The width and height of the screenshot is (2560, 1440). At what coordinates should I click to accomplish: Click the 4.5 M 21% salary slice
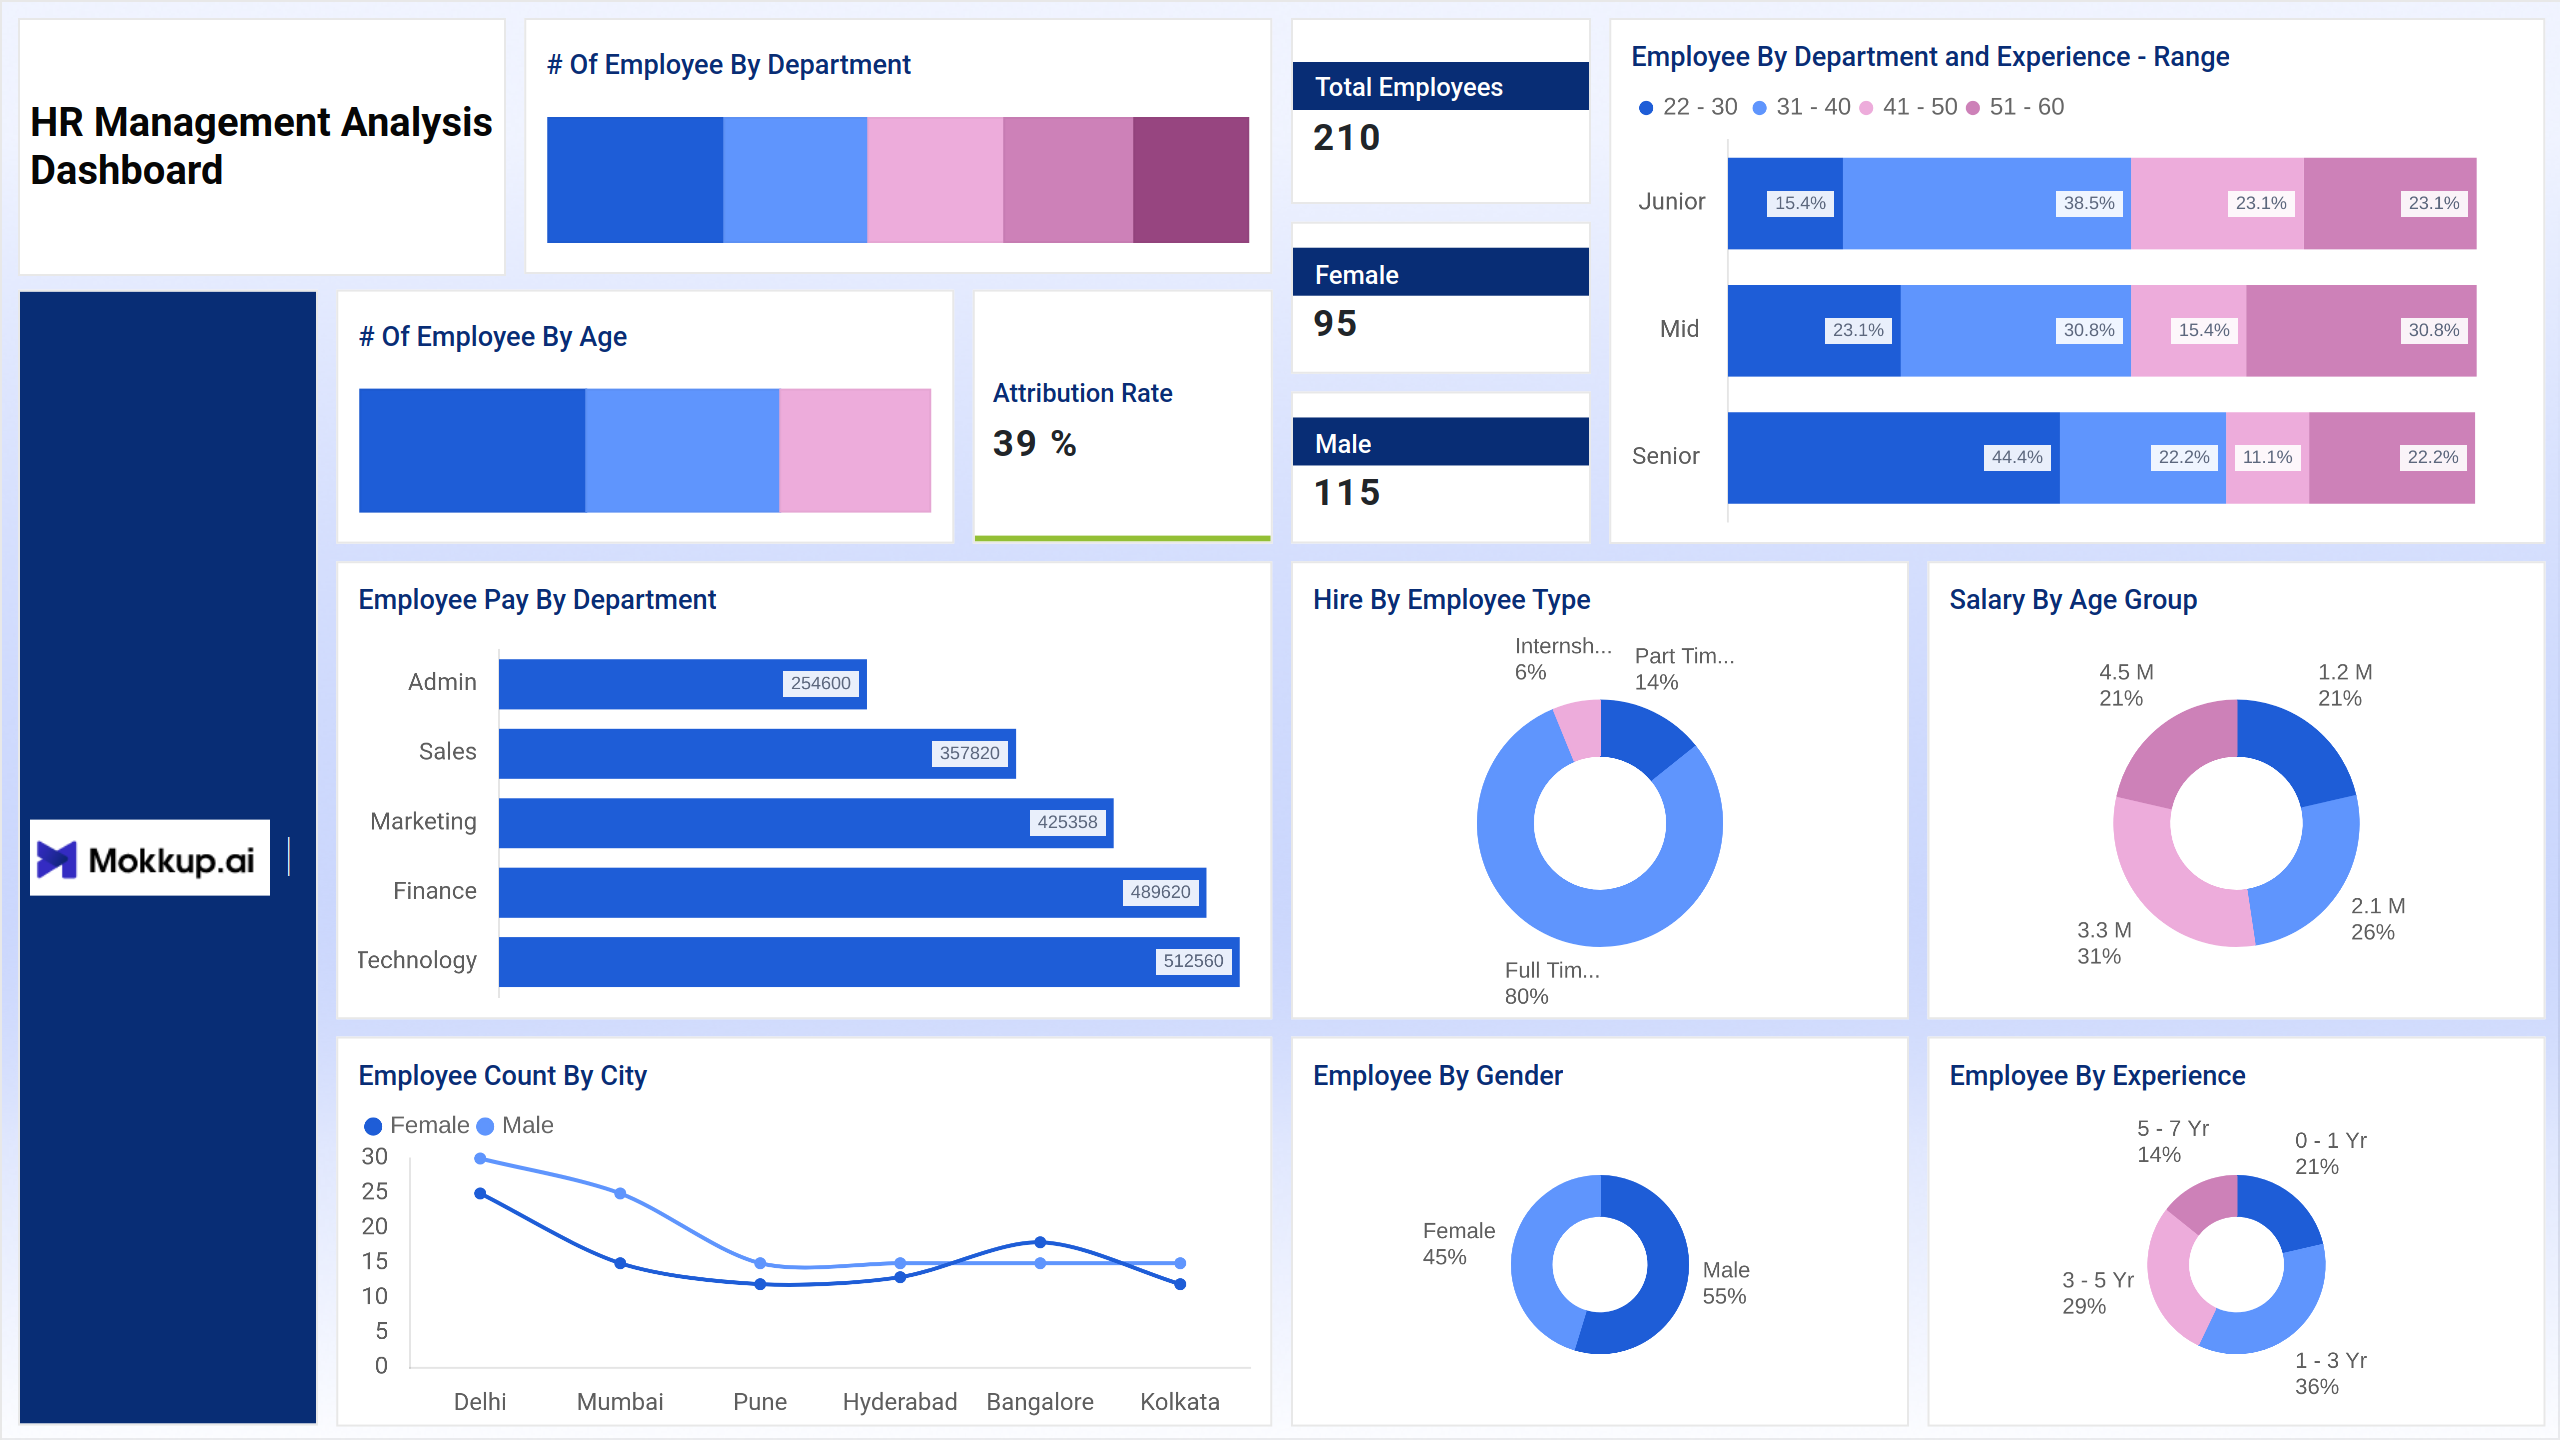click(2178, 752)
